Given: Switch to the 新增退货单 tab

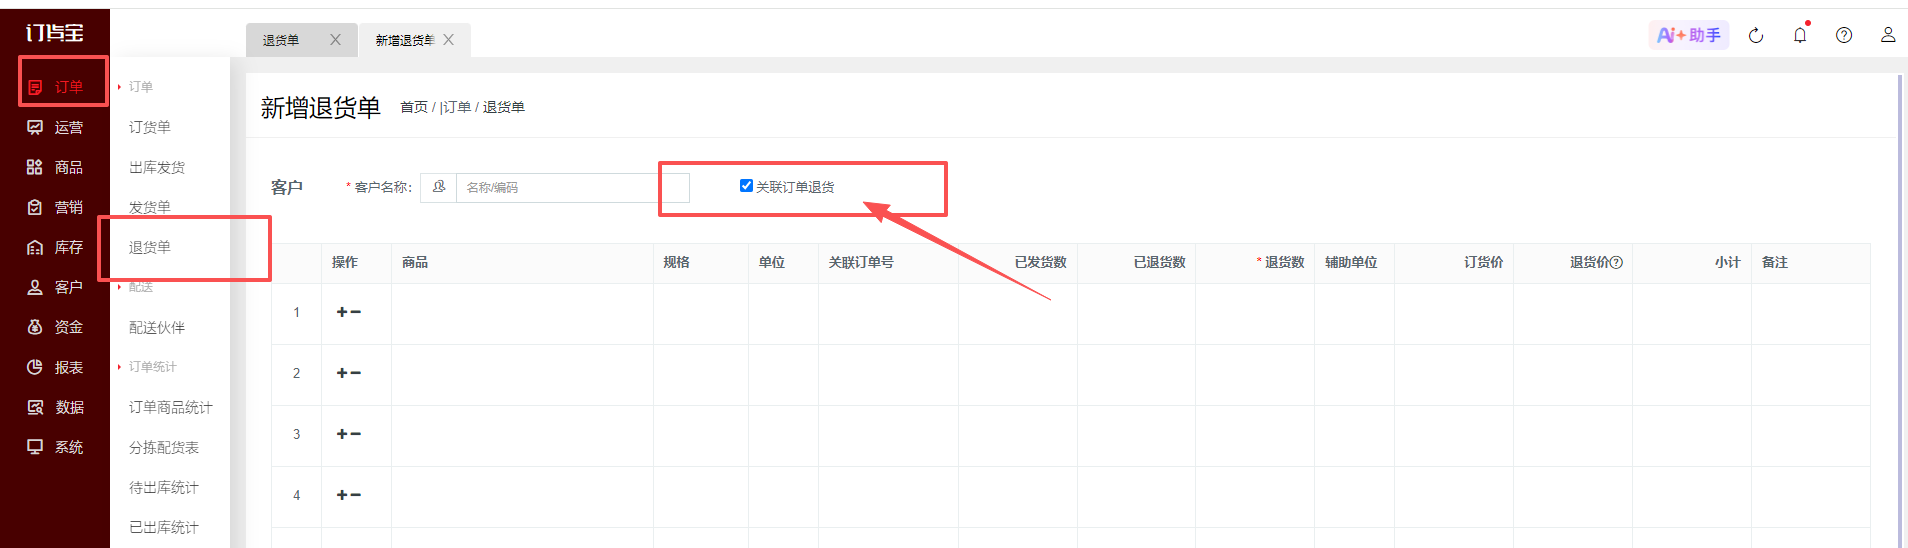Looking at the screenshot, I should pos(405,40).
